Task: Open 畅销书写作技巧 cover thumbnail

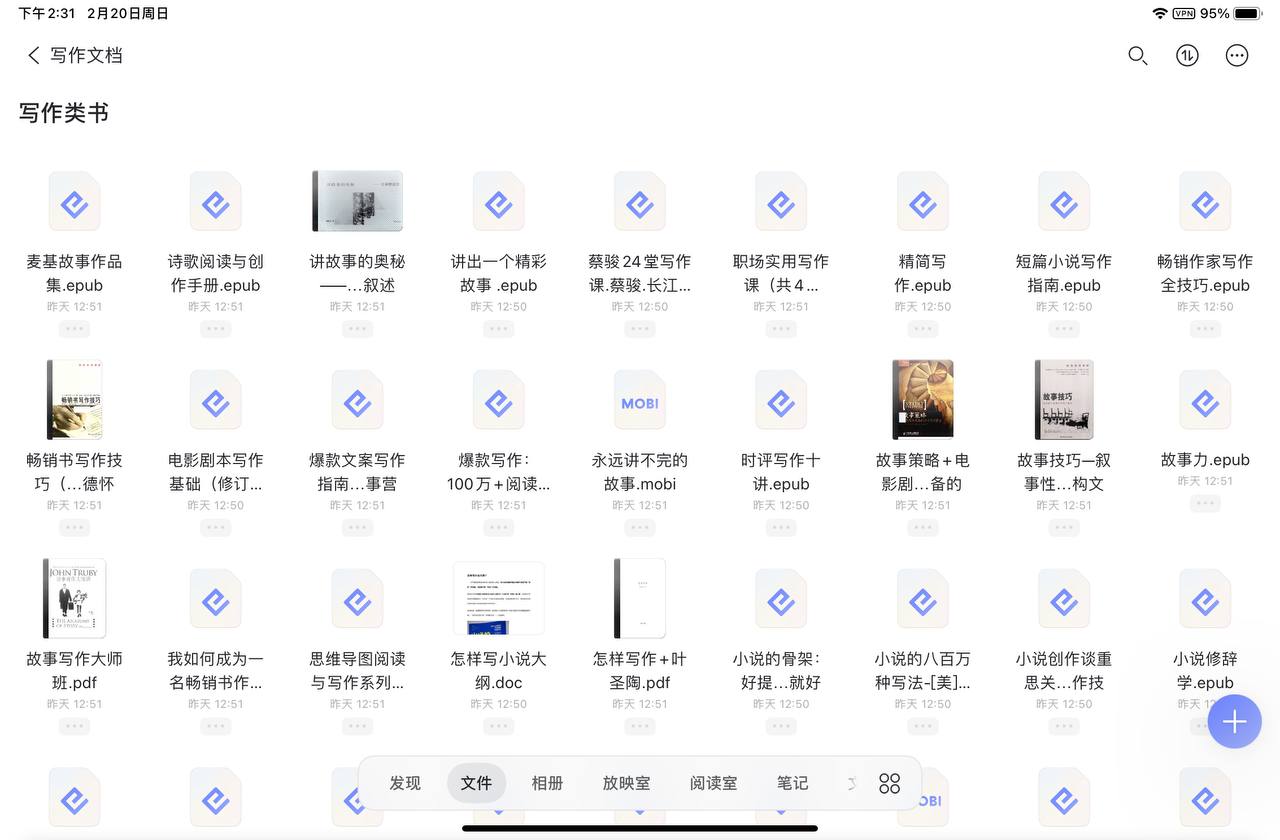Action: pos(74,400)
